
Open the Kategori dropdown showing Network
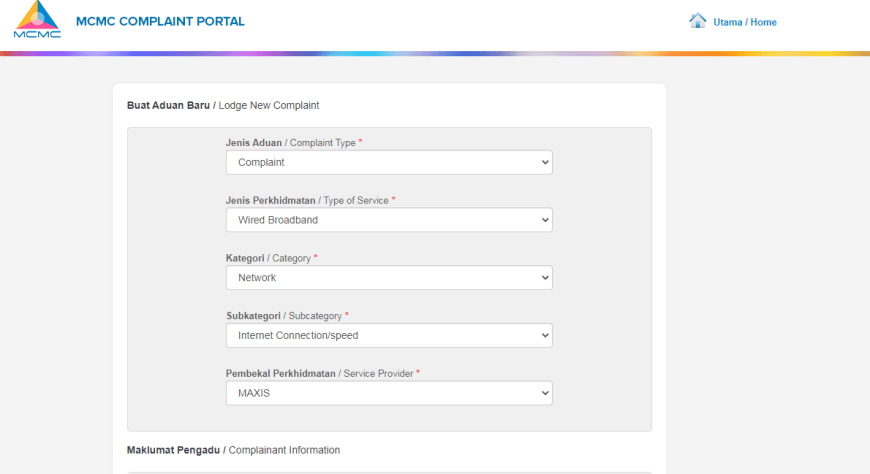[x=389, y=278]
